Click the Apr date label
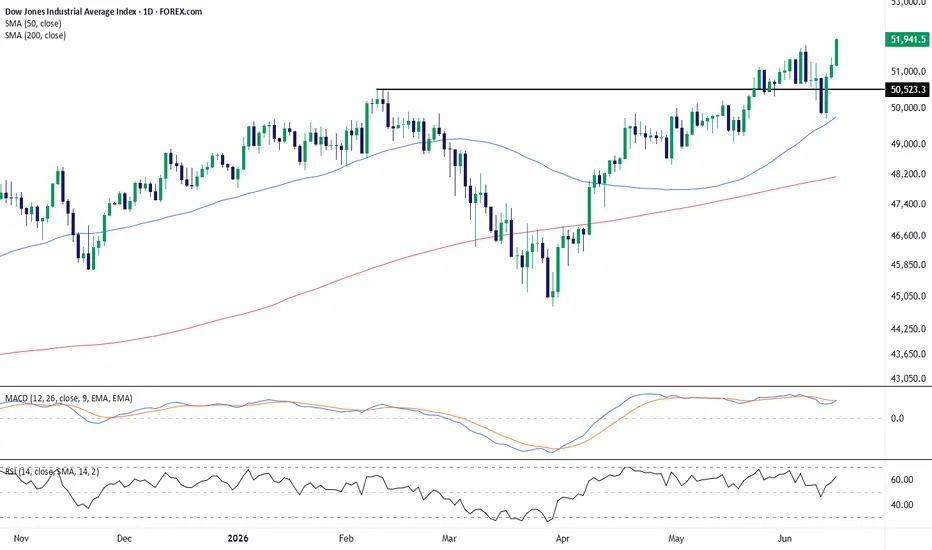 pyautogui.click(x=562, y=539)
